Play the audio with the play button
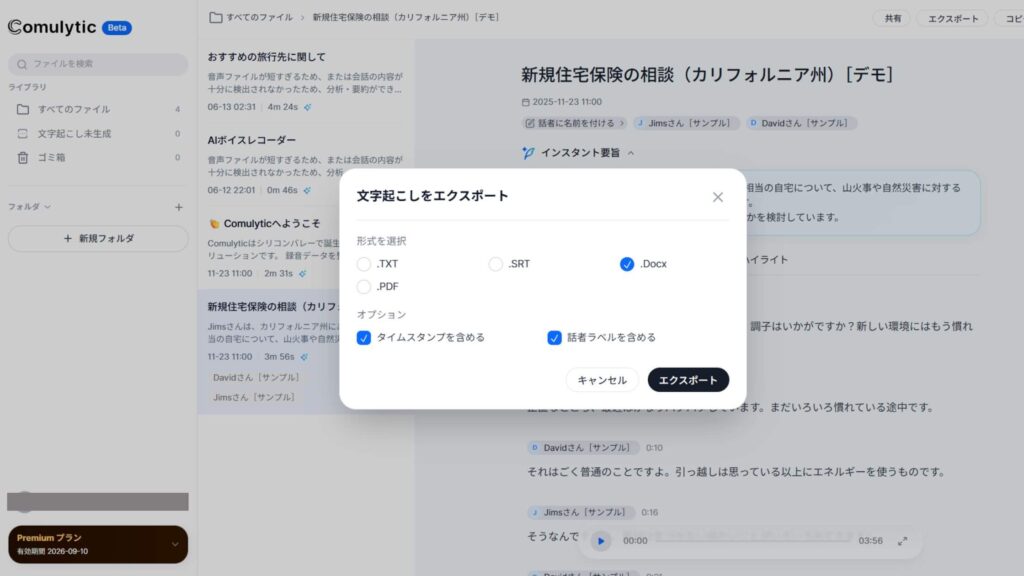This screenshot has width=1024, height=576. (601, 541)
